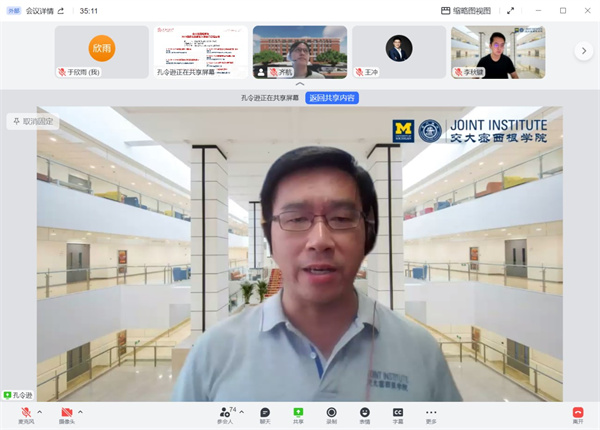Unmute the microphone in the bottom toolbar
Viewport: 600px width, 430px height.
pos(26,414)
